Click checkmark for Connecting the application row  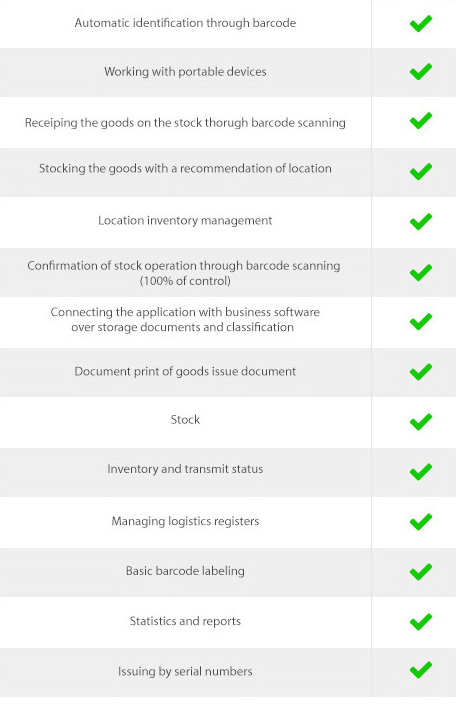pyautogui.click(x=421, y=322)
